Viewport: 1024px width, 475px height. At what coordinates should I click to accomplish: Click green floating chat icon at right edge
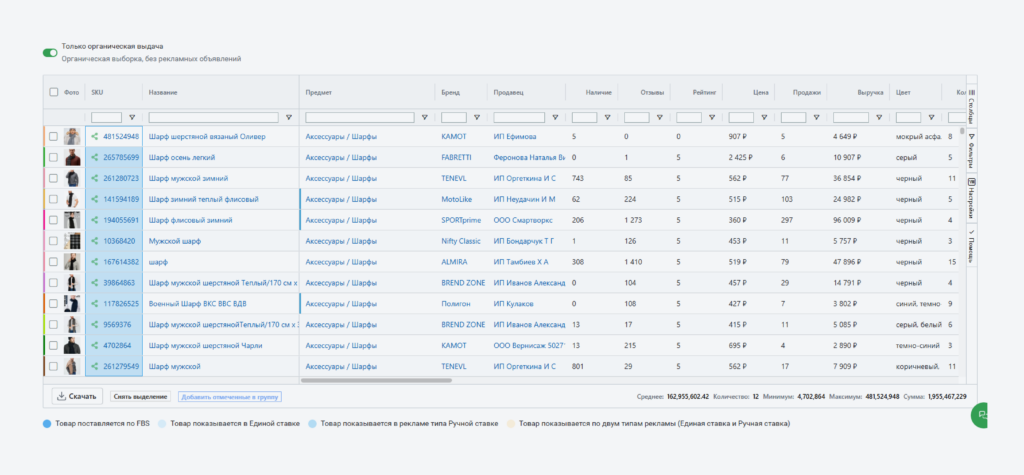point(985,414)
